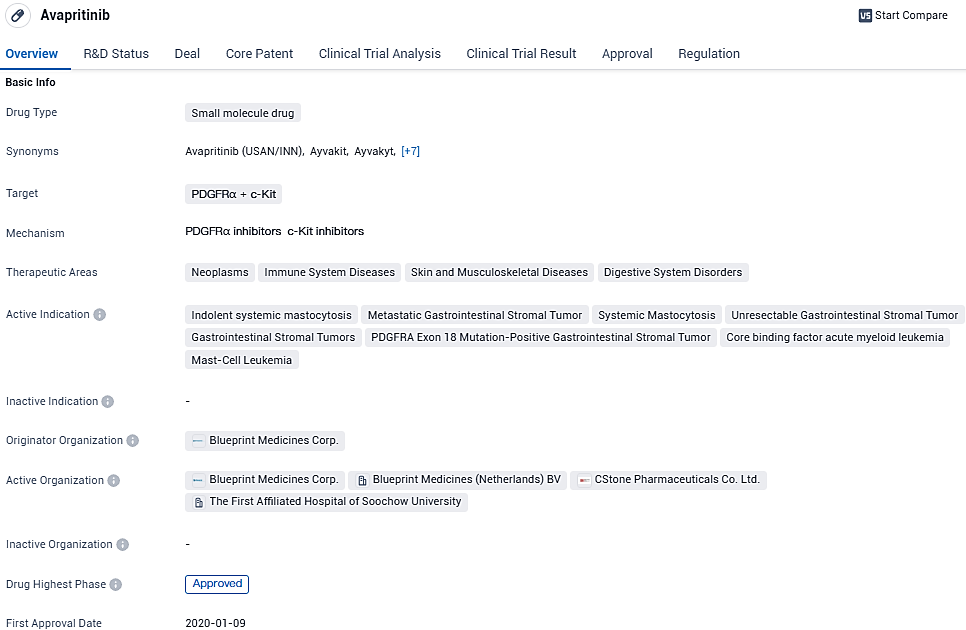Select the PDGFRα + c-Kit target tag

point(233,195)
